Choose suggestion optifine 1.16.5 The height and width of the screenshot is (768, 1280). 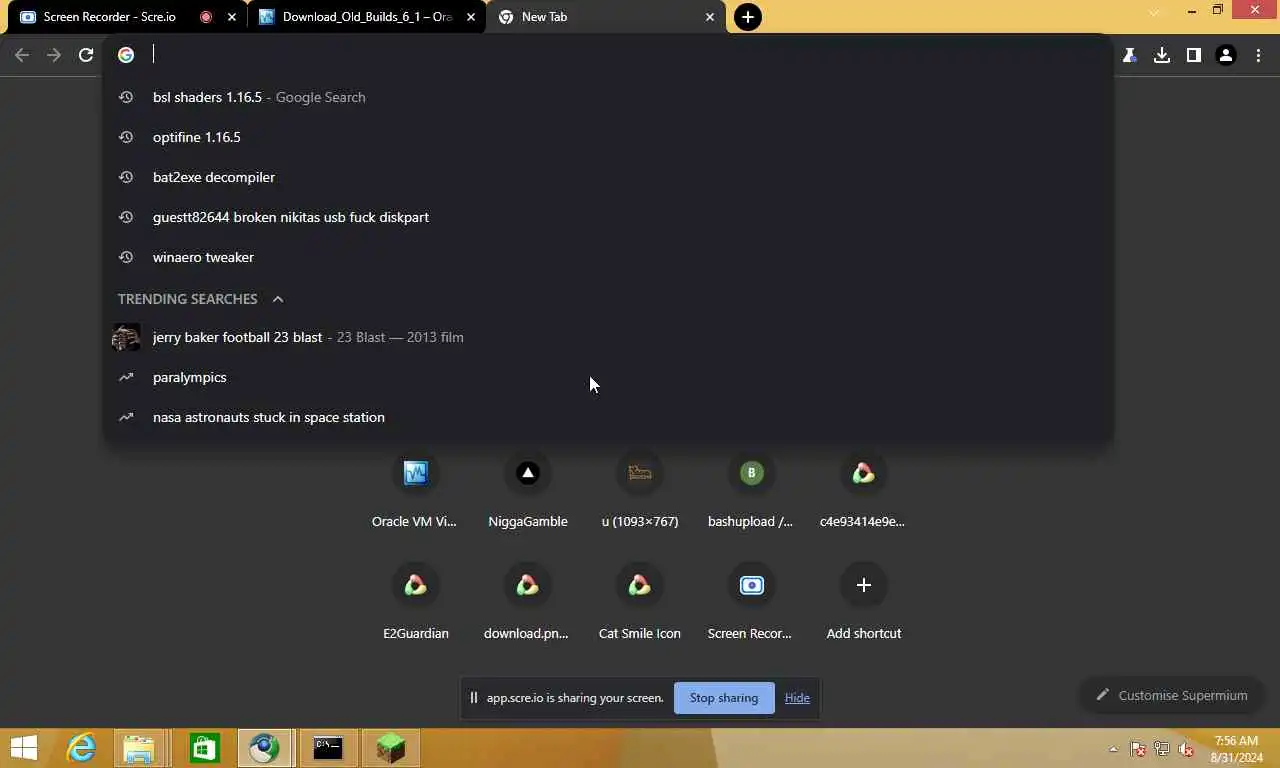[x=608, y=137]
